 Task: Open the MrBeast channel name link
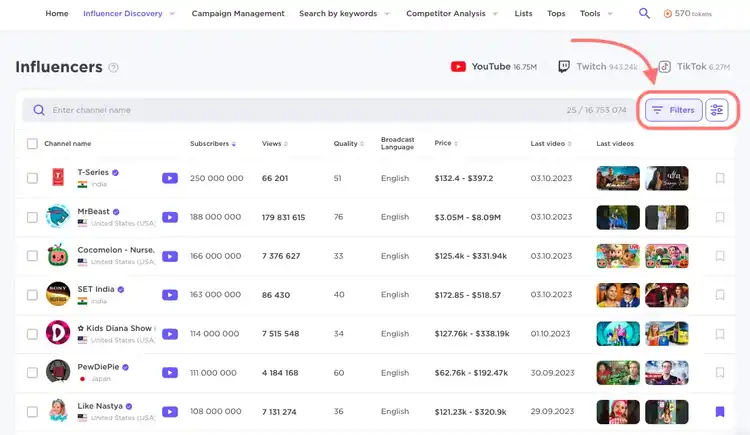click(93, 212)
